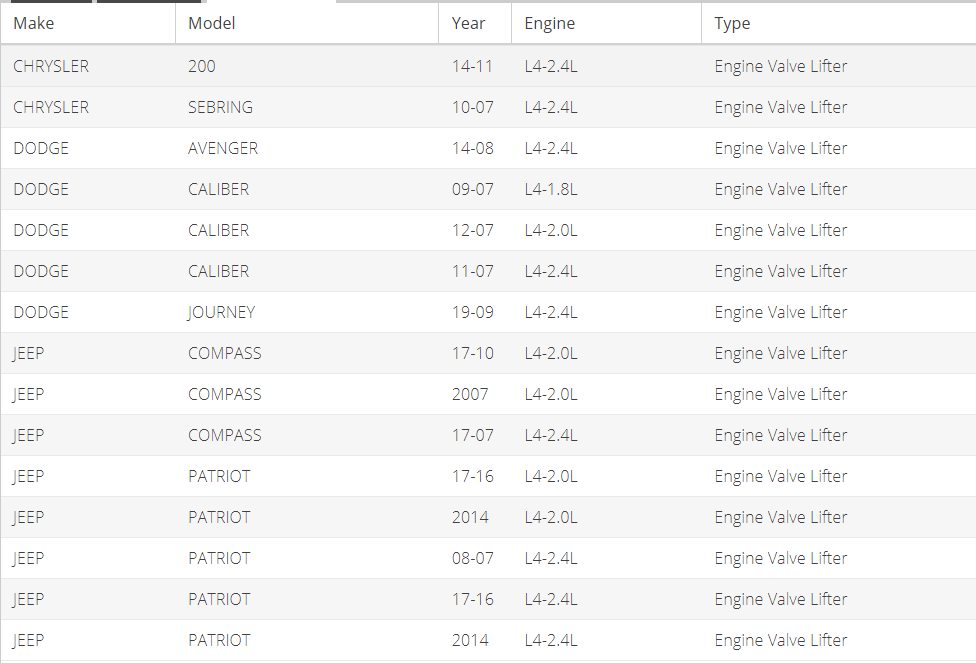Click the Year column header
The width and height of the screenshot is (976, 663).
[x=475, y=24]
